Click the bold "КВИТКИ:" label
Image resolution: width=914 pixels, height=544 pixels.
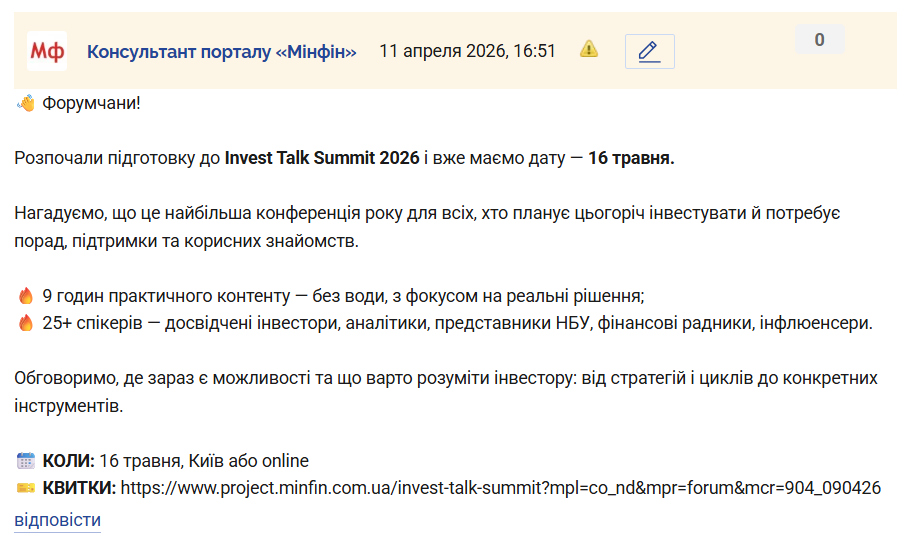point(79,488)
